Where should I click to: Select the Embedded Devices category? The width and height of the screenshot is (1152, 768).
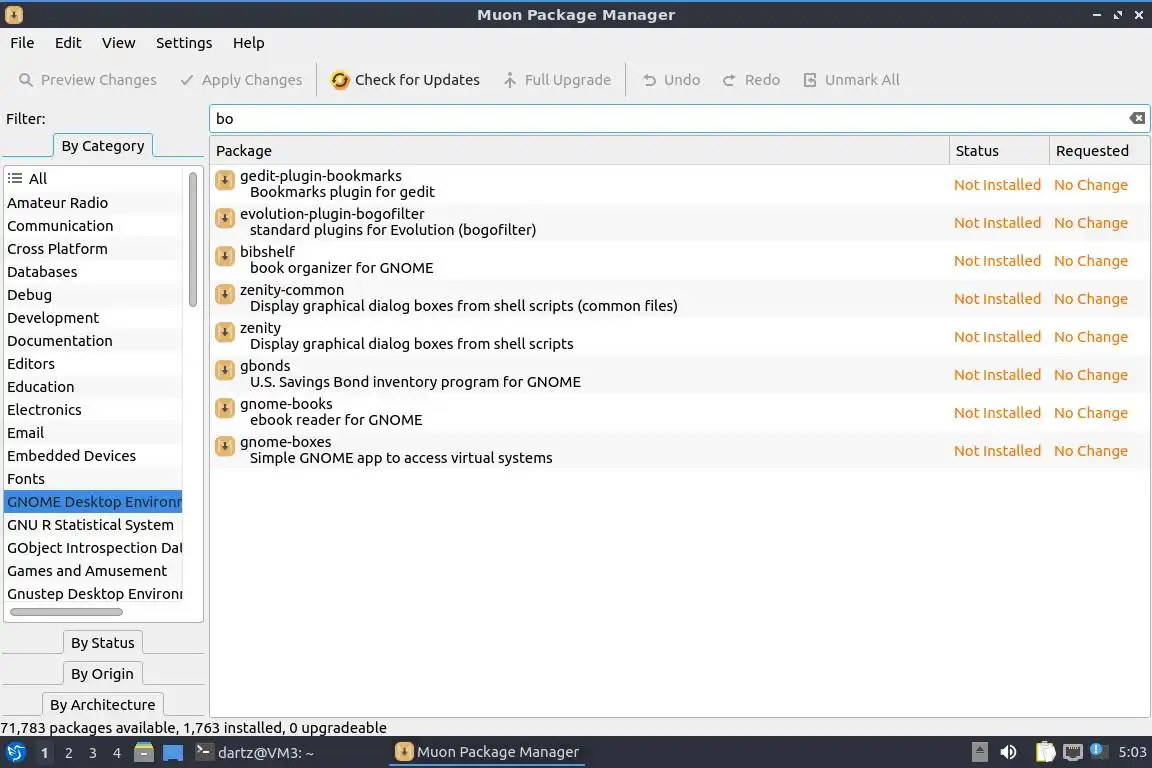point(93,456)
